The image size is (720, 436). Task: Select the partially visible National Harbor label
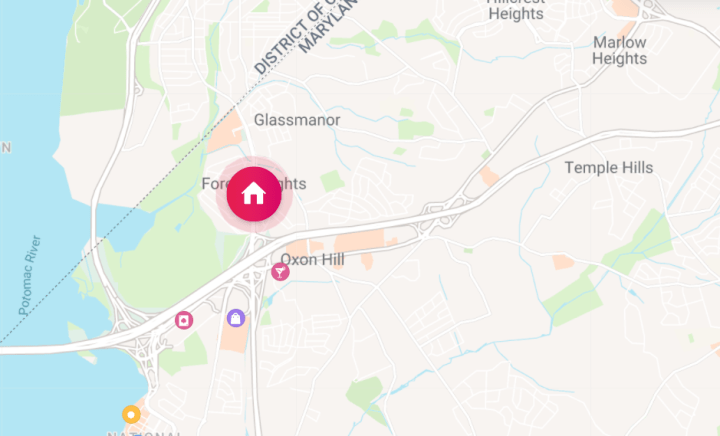click(x=144, y=433)
